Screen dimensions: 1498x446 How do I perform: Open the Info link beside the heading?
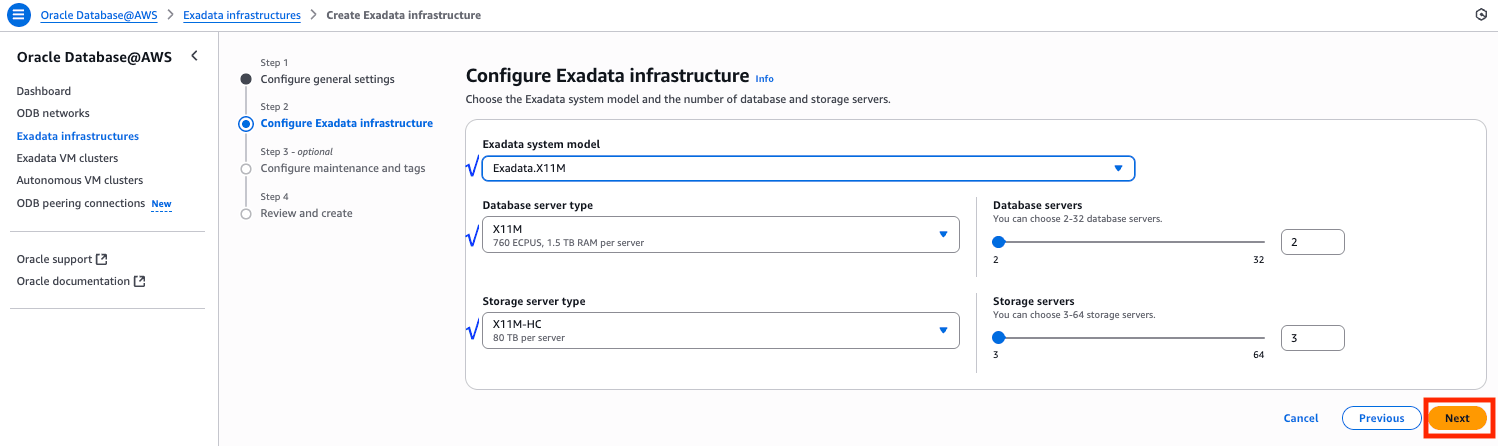(x=764, y=79)
